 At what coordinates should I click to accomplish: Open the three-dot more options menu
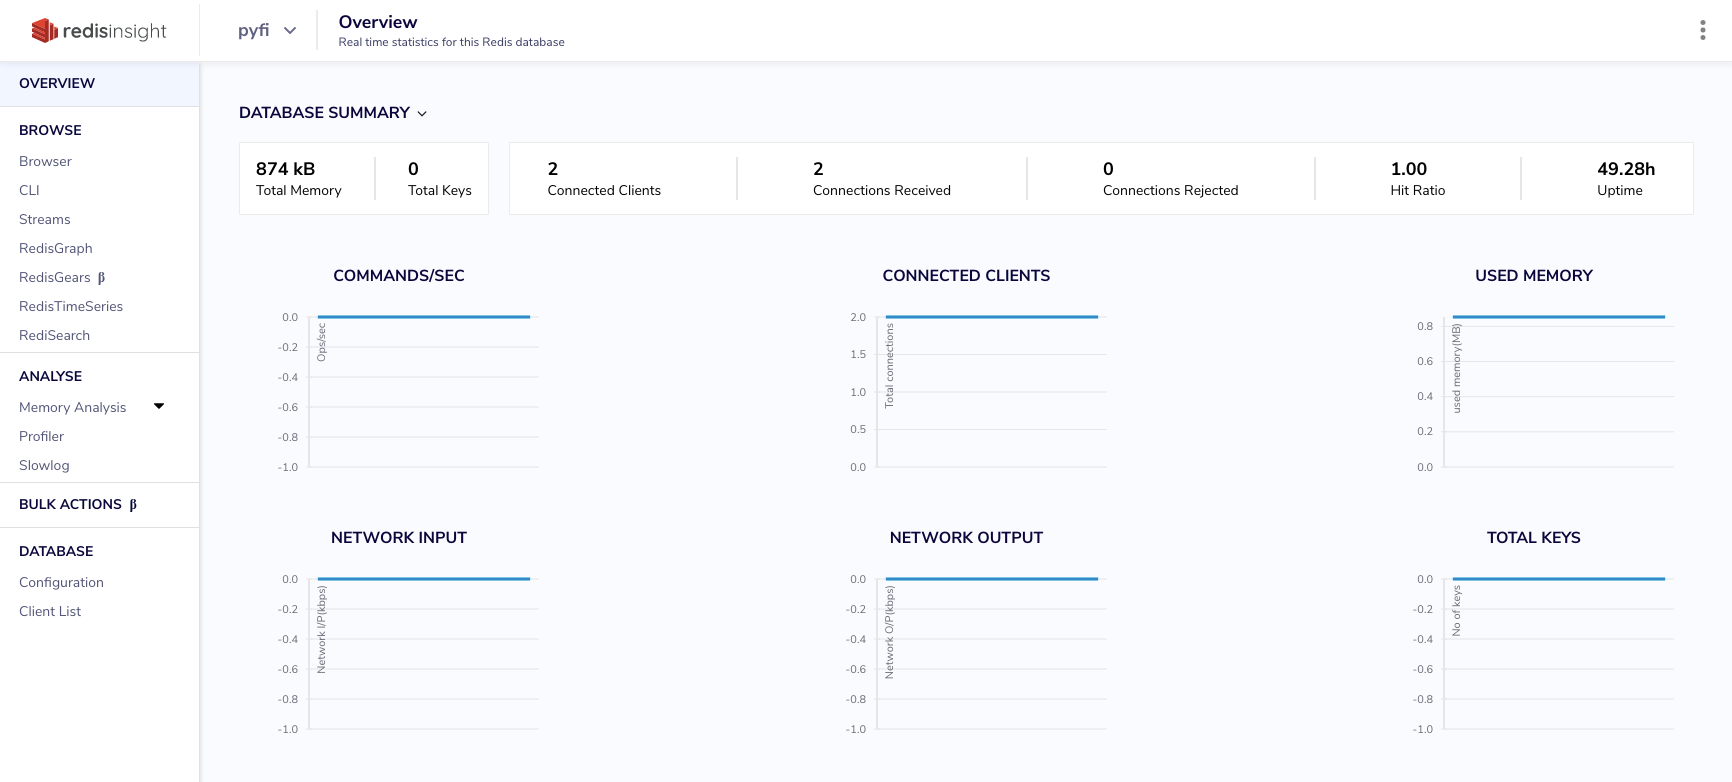pos(1702,30)
